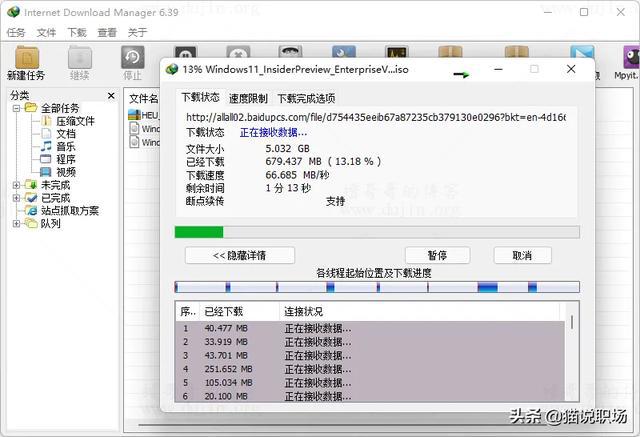The height and width of the screenshot is (437, 640).
Task: Select the 已完成 folder
Action: coord(56,198)
